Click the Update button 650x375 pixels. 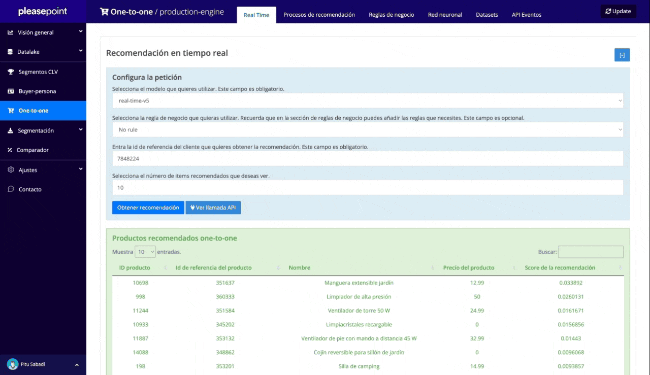pos(618,11)
